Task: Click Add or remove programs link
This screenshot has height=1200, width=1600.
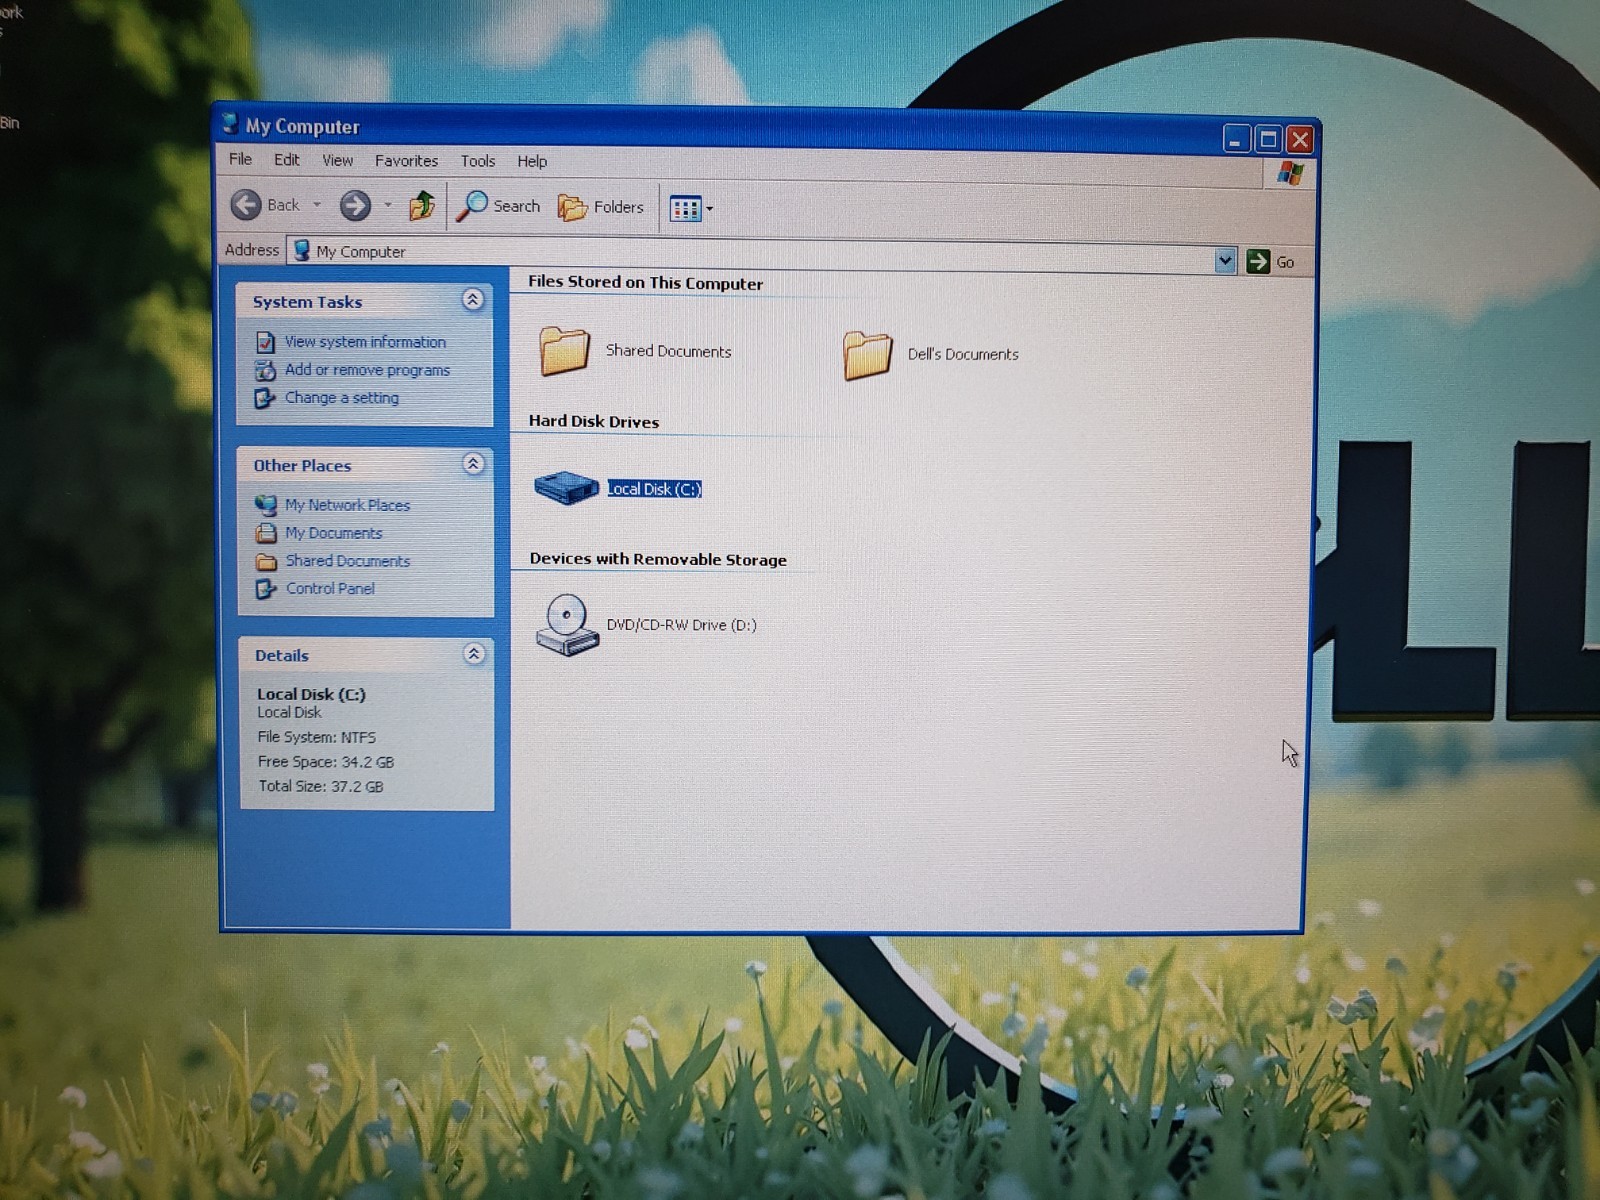Action: coord(367,370)
